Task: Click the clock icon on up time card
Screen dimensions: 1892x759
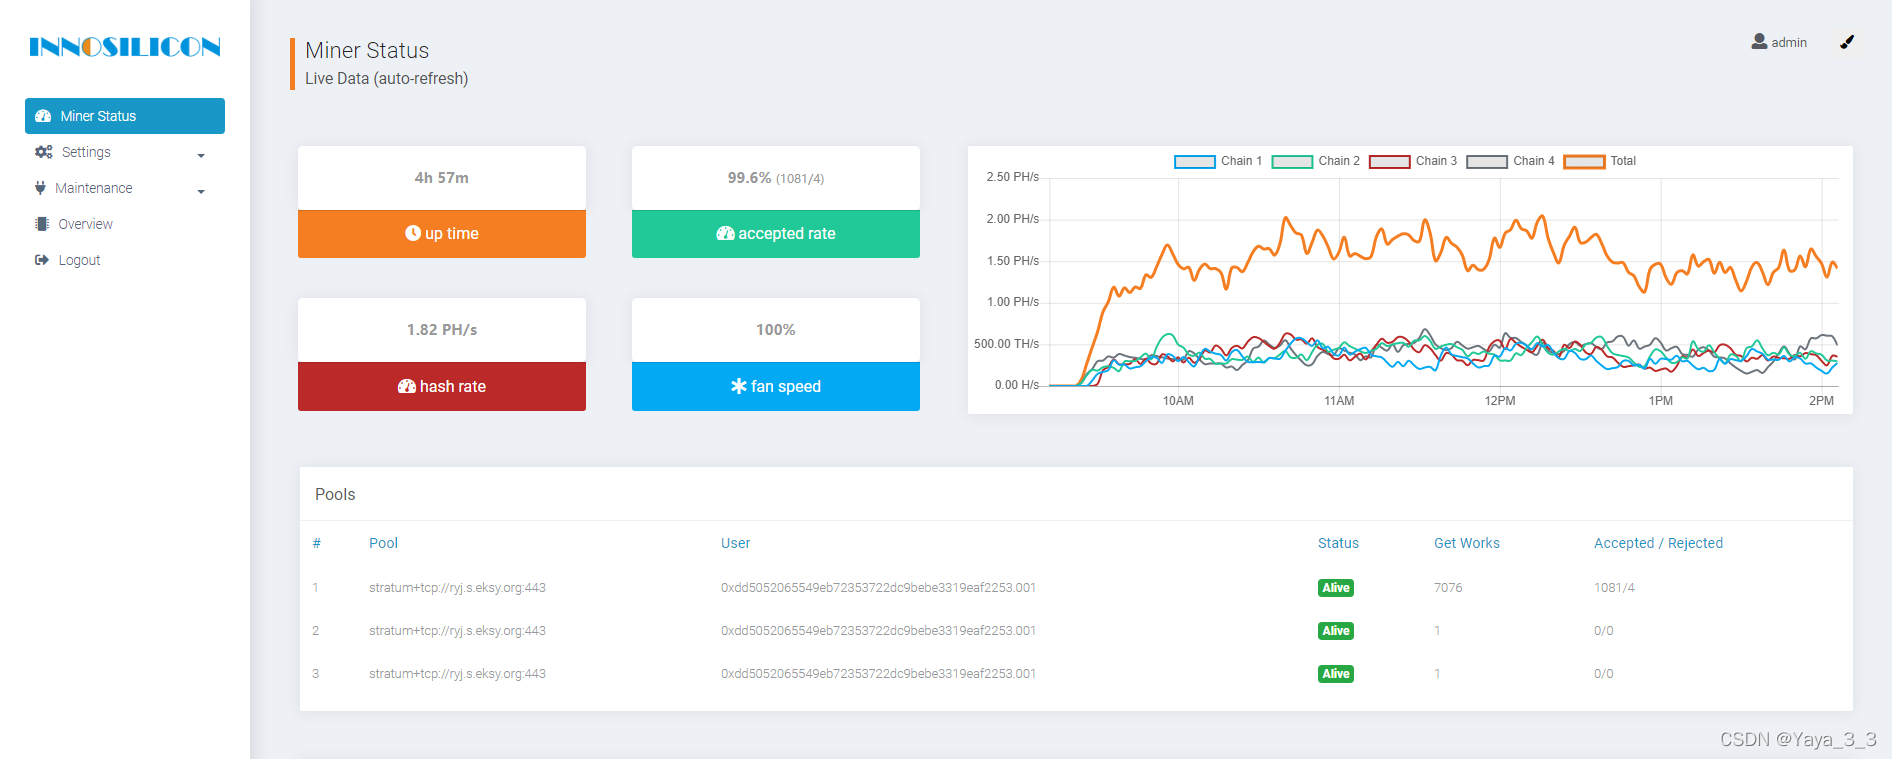Action: tap(413, 233)
